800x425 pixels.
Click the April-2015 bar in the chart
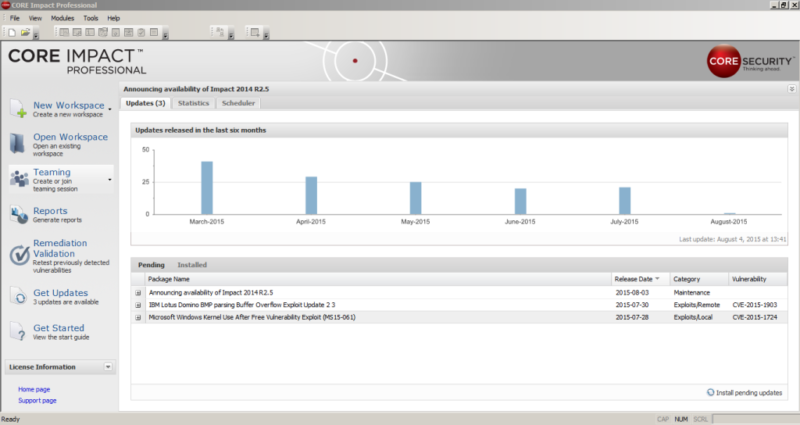(311, 195)
